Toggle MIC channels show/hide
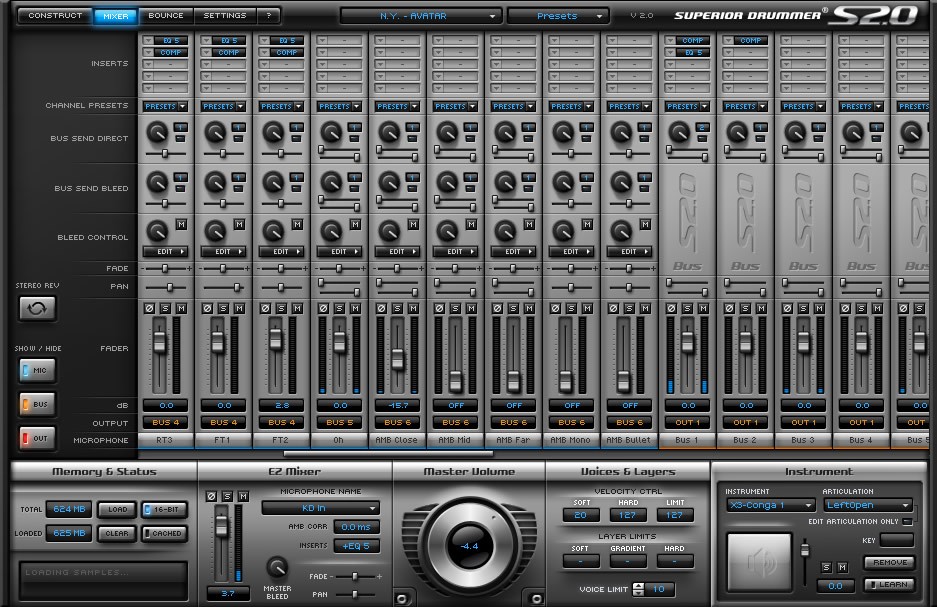This screenshot has width=937, height=607. pyautogui.click(x=37, y=370)
